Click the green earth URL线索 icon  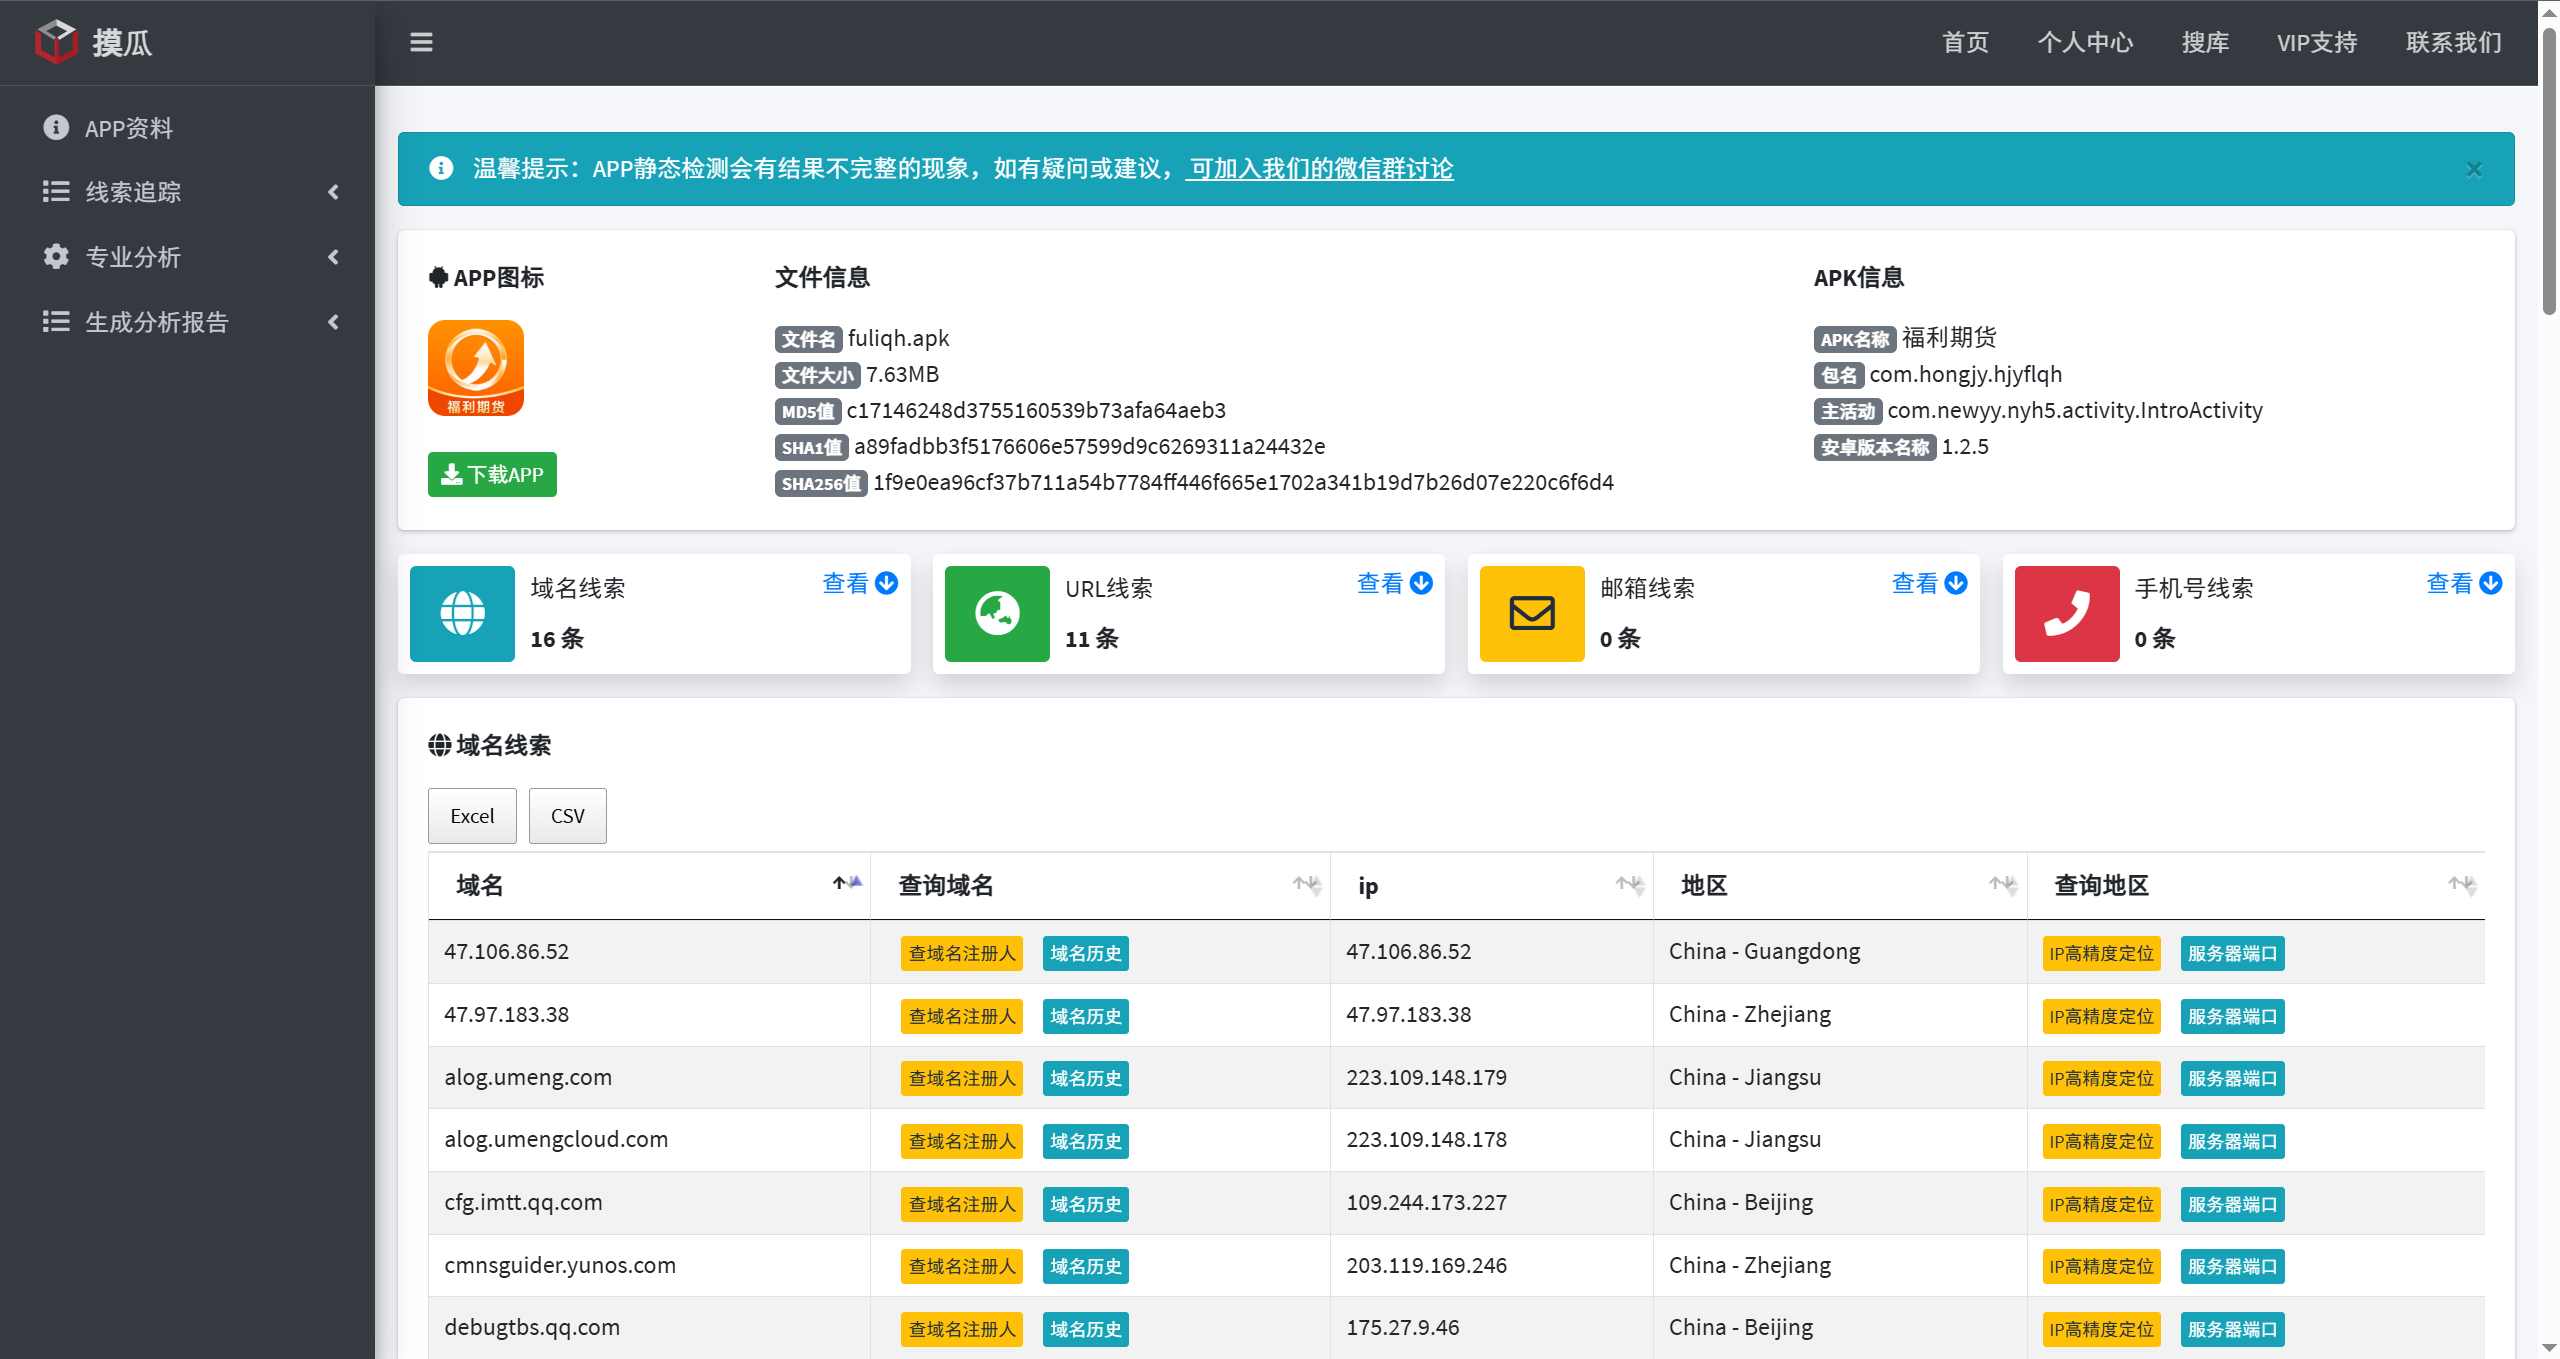tap(997, 613)
